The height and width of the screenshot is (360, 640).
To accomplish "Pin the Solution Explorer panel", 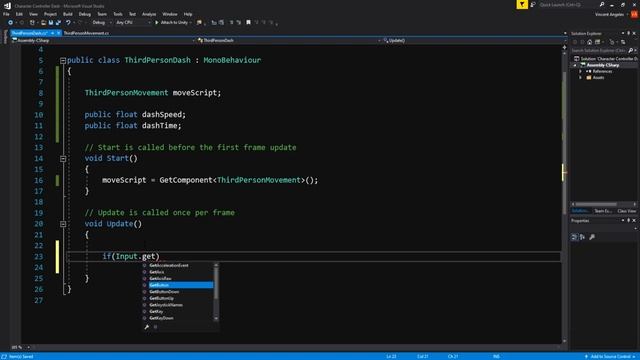I will tap(629, 33).
